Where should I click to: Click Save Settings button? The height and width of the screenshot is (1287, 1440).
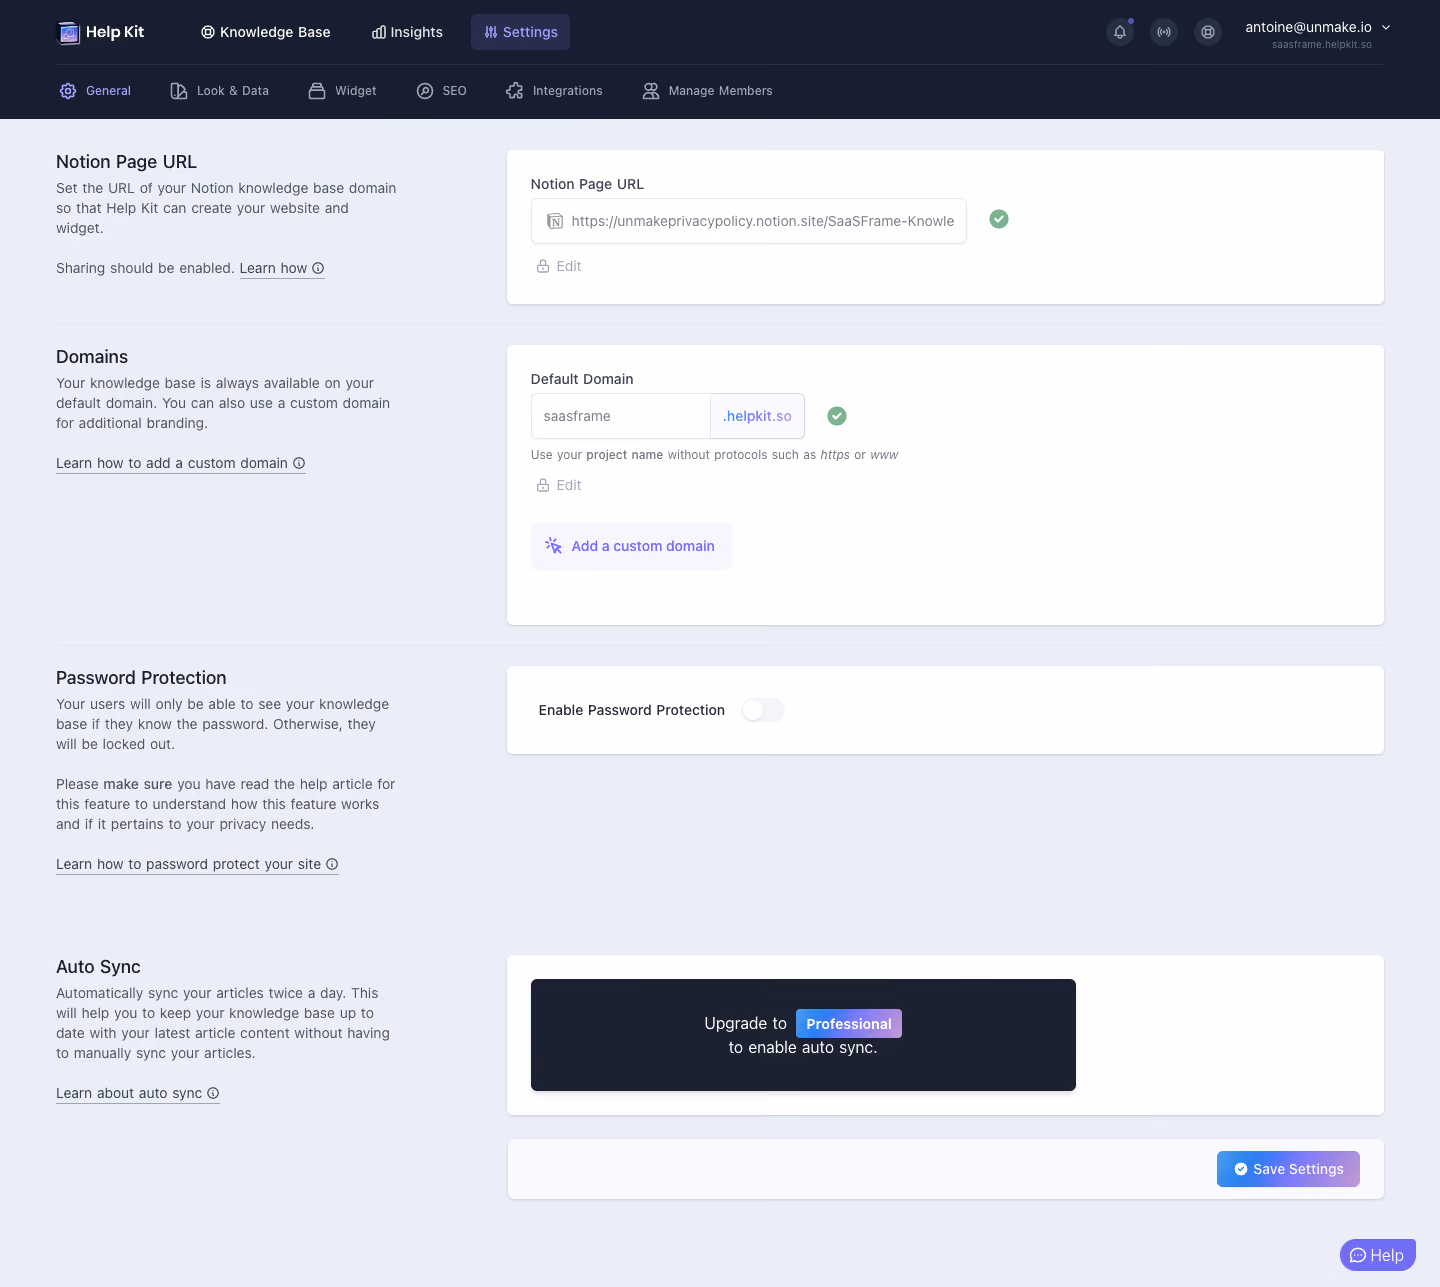point(1288,1169)
